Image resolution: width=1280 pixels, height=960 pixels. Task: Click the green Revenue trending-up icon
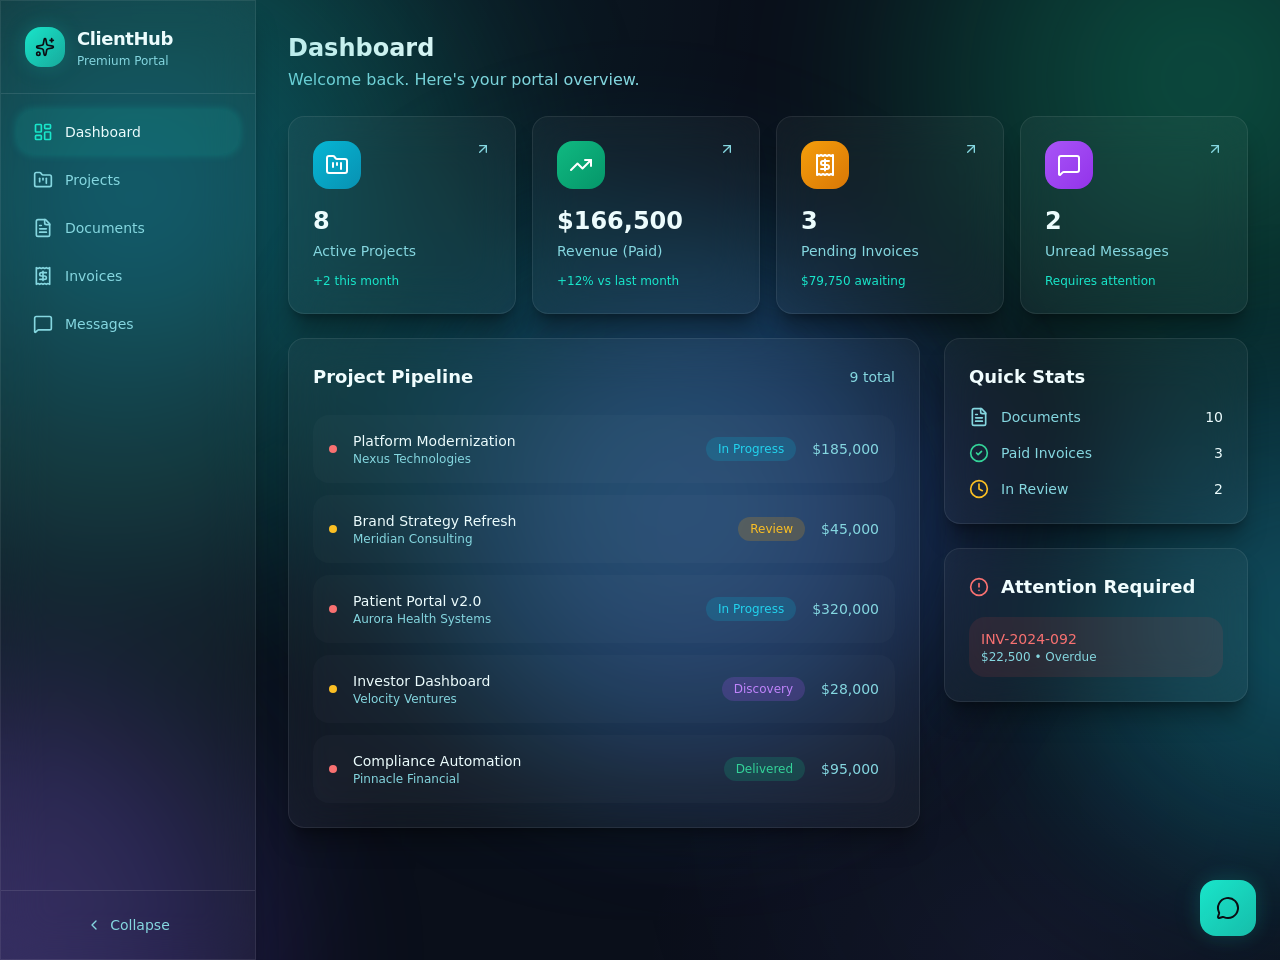581,165
